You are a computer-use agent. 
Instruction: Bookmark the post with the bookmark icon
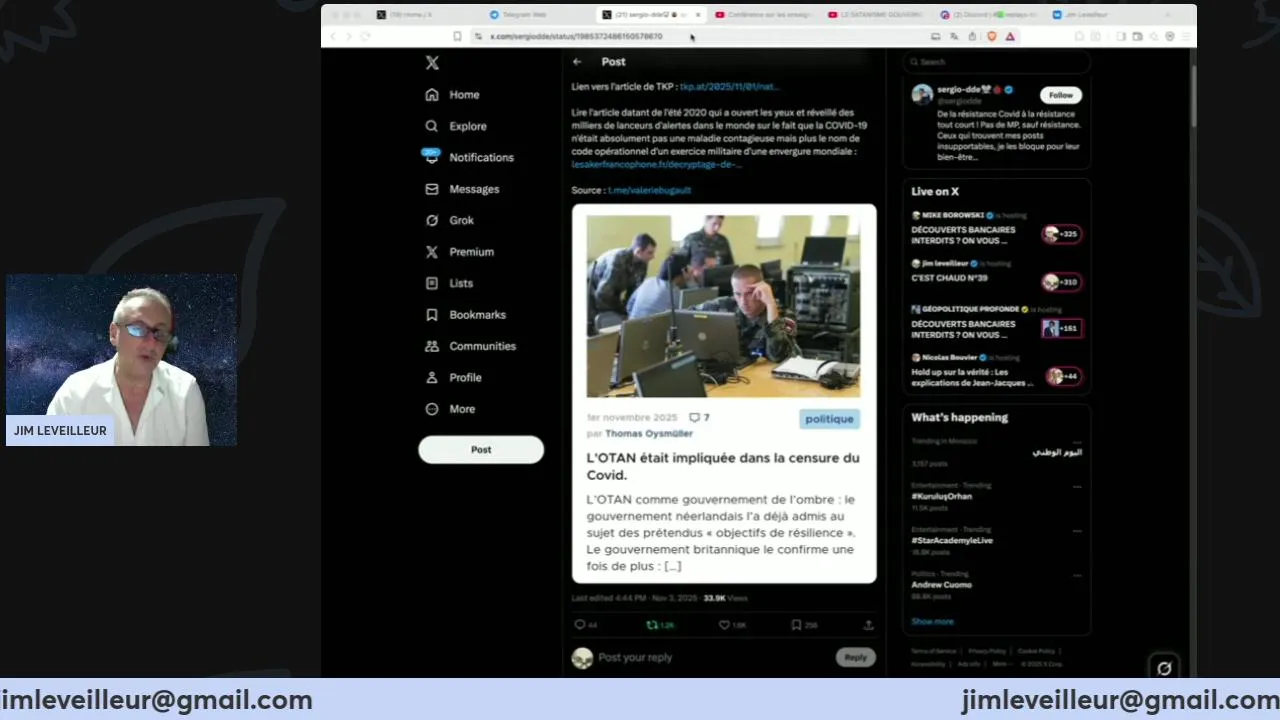click(x=796, y=625)
